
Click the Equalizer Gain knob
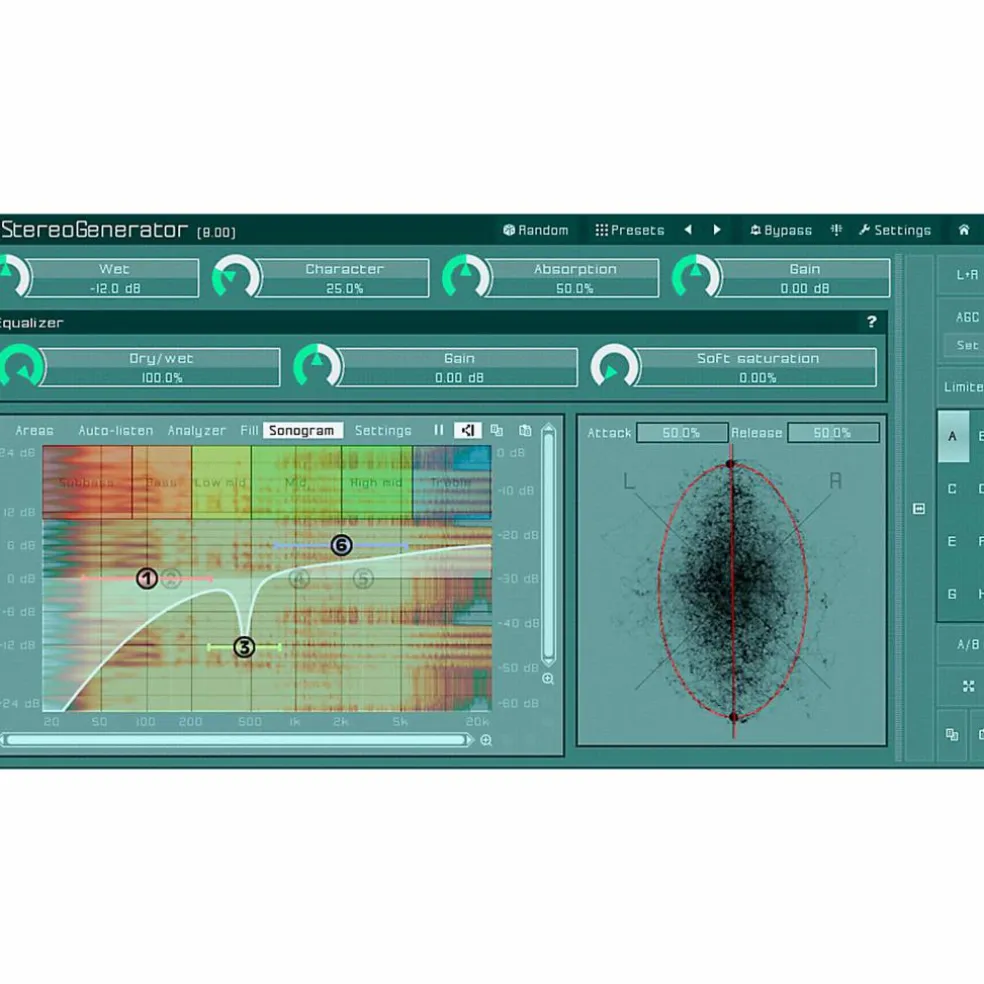click(x=317, y=366)
